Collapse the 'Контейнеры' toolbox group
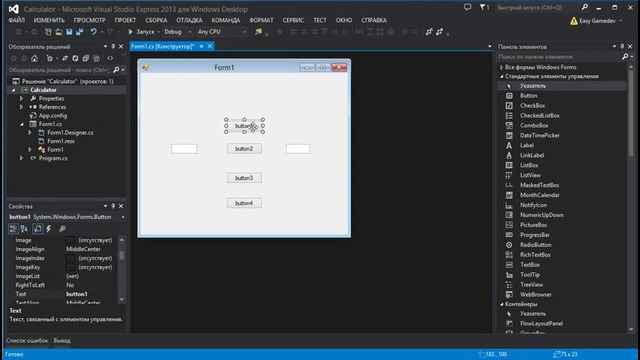This screenshot has height=360, width=640. (502, 304)
